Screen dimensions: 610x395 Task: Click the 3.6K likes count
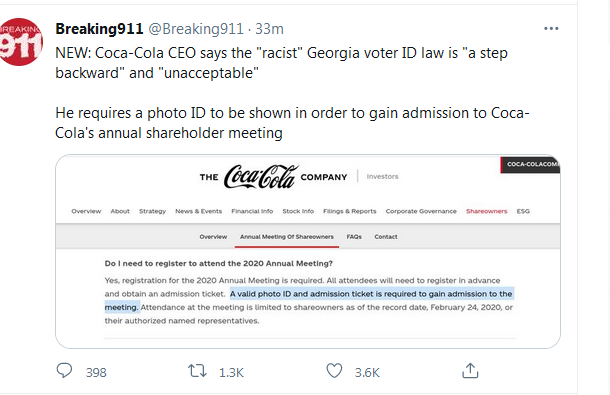pyautogui.click(x=367, y=372)
